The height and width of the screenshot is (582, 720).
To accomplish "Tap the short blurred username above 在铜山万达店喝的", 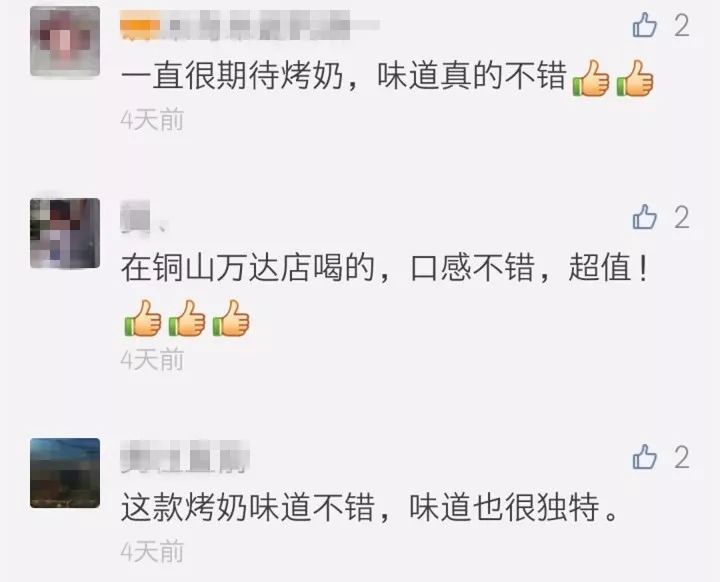I will [x=143, y=217].
